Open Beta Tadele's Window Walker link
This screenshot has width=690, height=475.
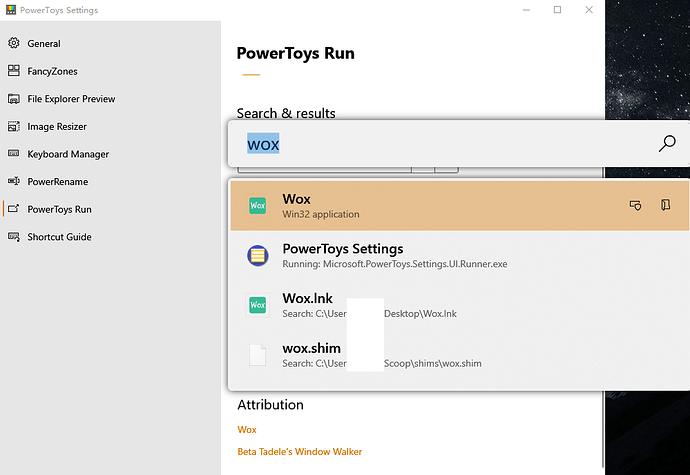[300, 452]
